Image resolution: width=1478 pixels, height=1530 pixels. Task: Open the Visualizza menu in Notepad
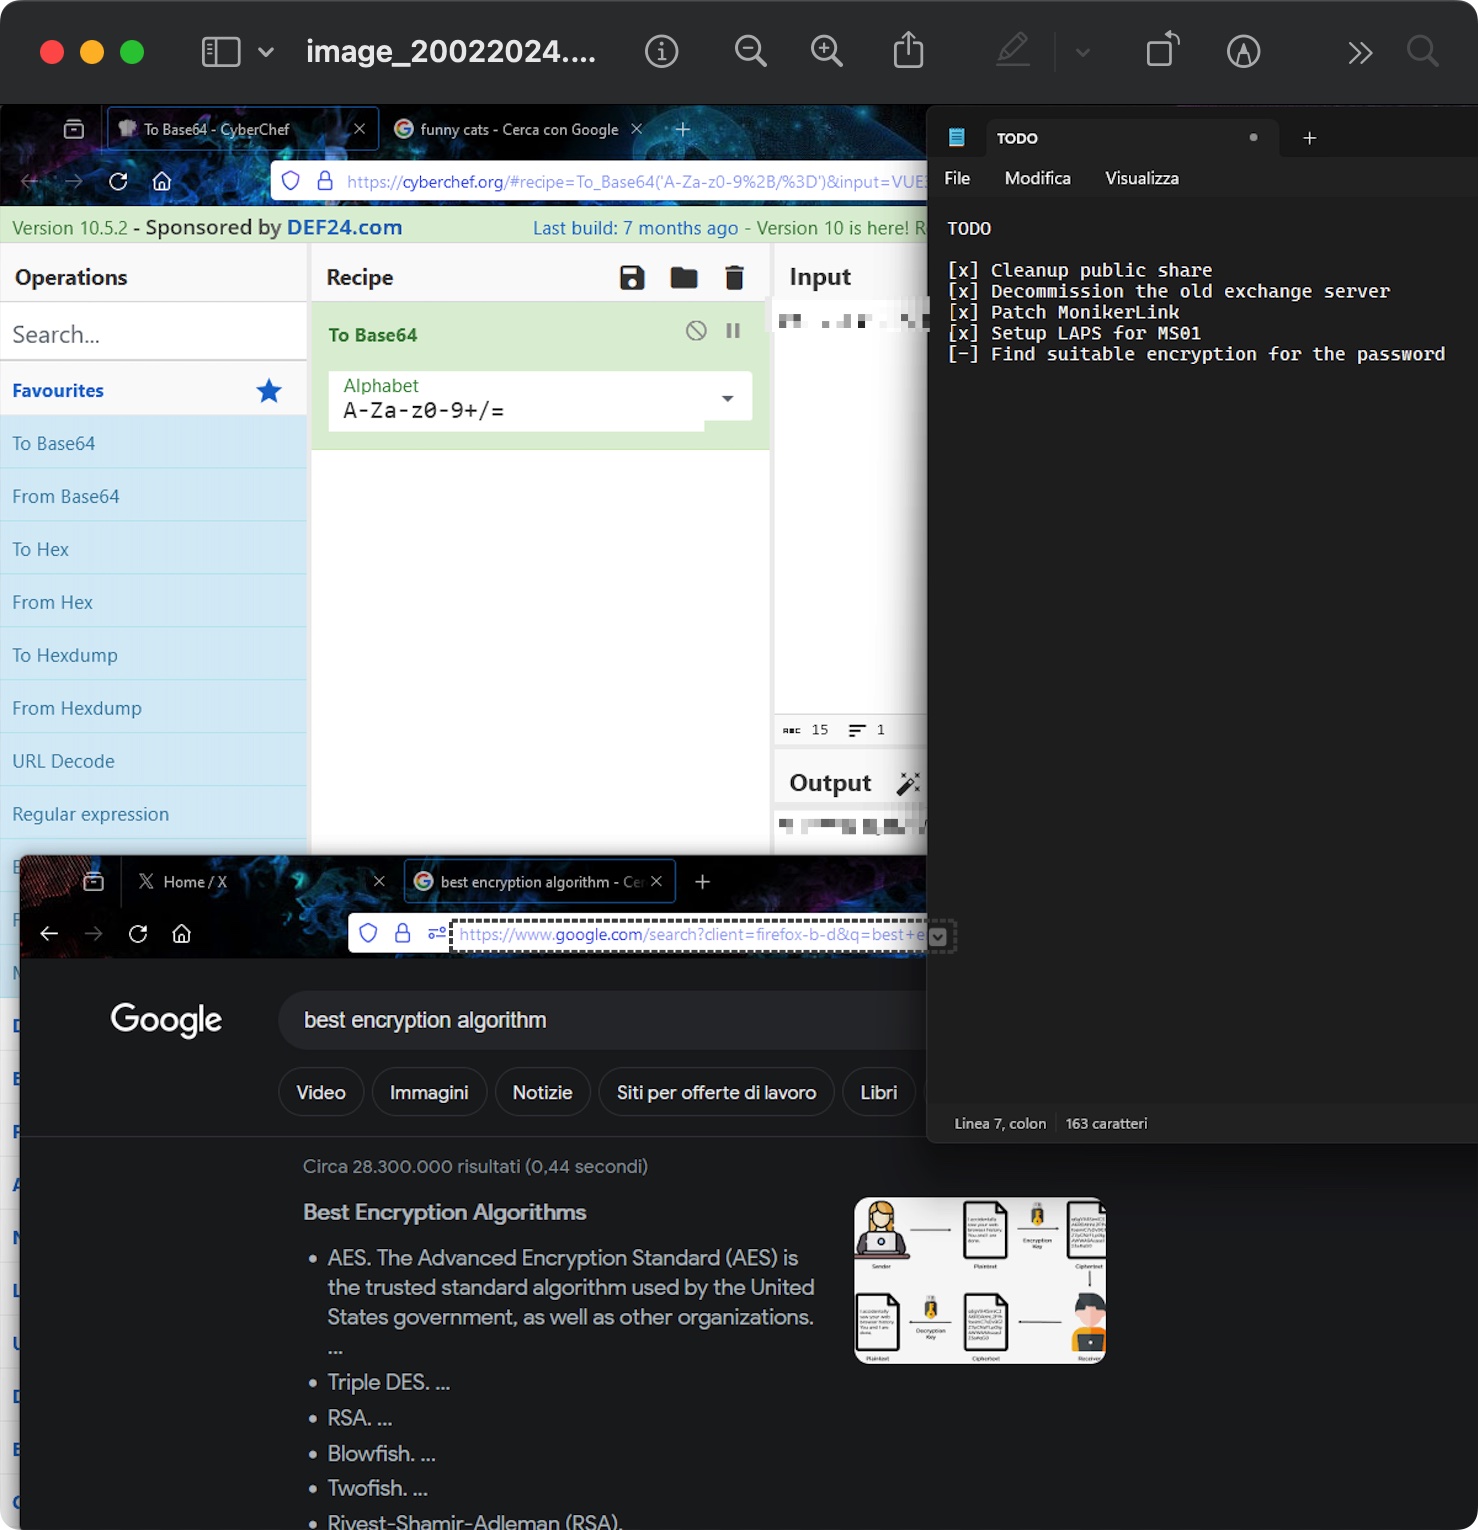tap(1141, 178)
